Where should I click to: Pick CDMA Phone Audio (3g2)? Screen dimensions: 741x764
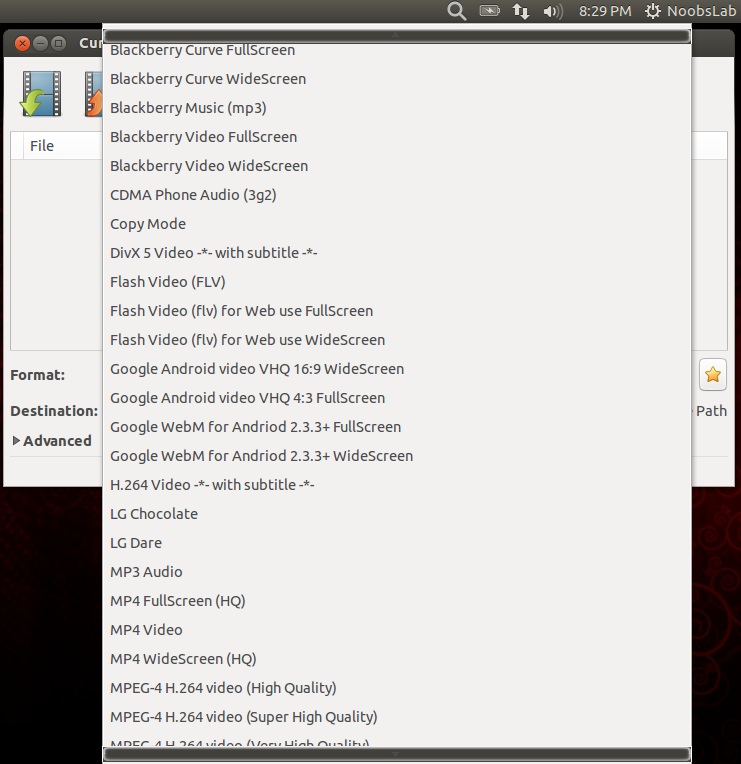click(x=397, y=195)
